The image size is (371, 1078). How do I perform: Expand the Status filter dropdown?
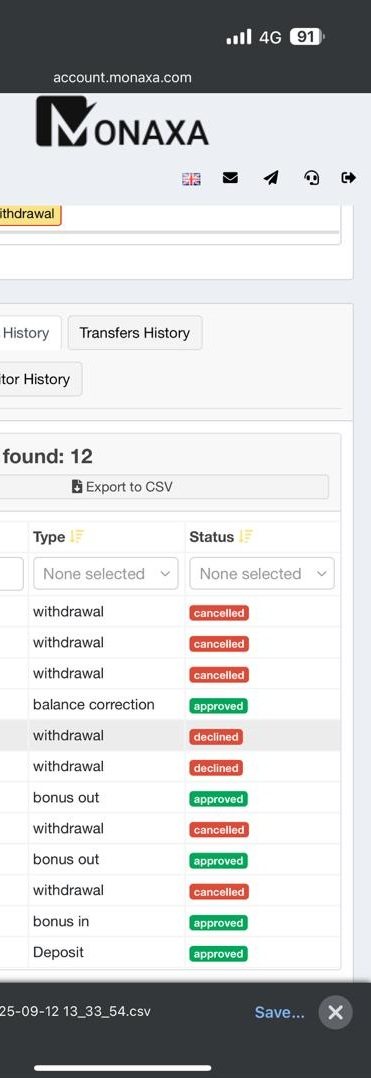262,573
